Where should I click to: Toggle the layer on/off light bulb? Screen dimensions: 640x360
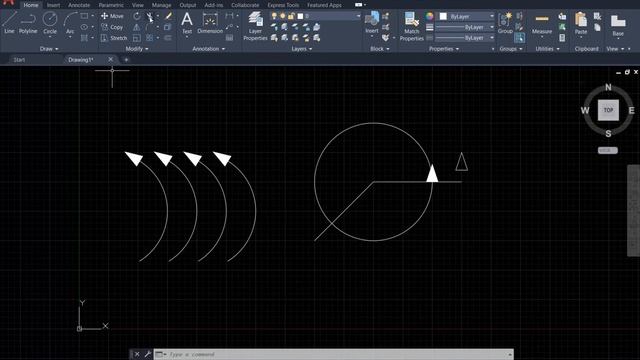click(x=274, y=16)
